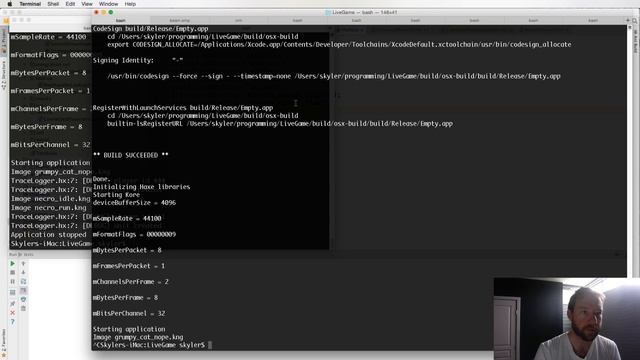Add a new Terminal tab with plus button

[628, 20]
